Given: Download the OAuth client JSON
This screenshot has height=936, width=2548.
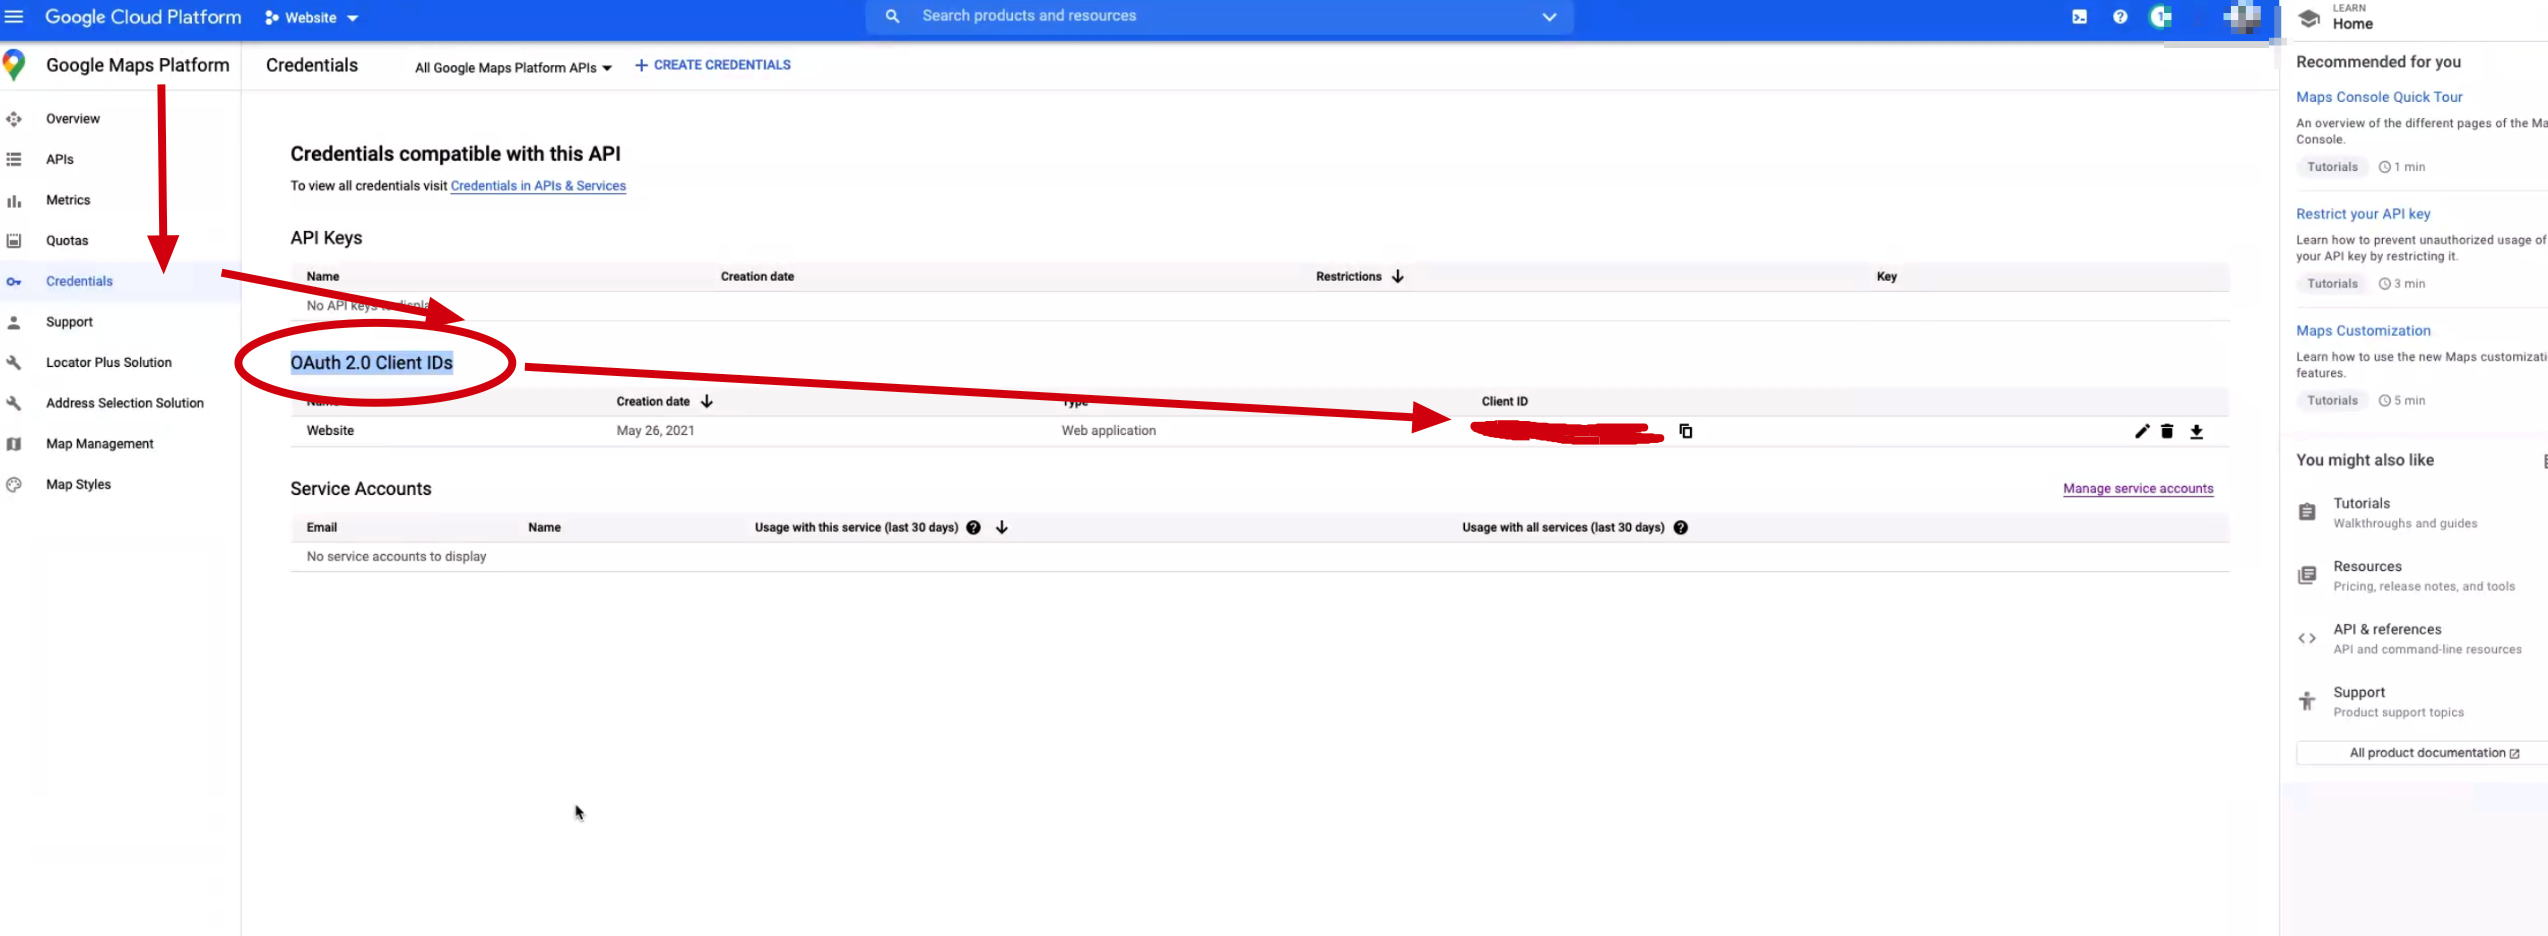Looking at the screenshot, I should (2197, 431).
